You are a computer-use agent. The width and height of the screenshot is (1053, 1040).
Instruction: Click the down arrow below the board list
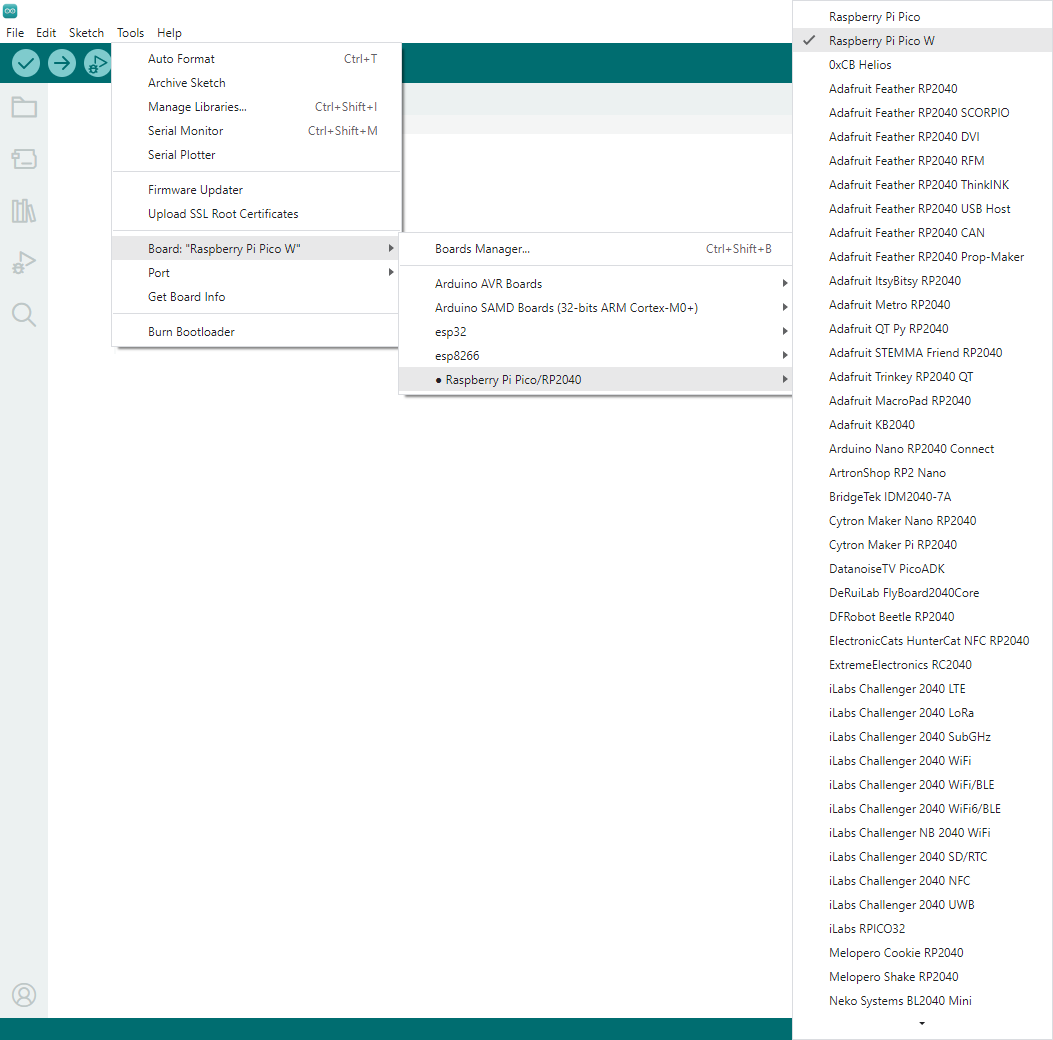(x=922, y=1024)
